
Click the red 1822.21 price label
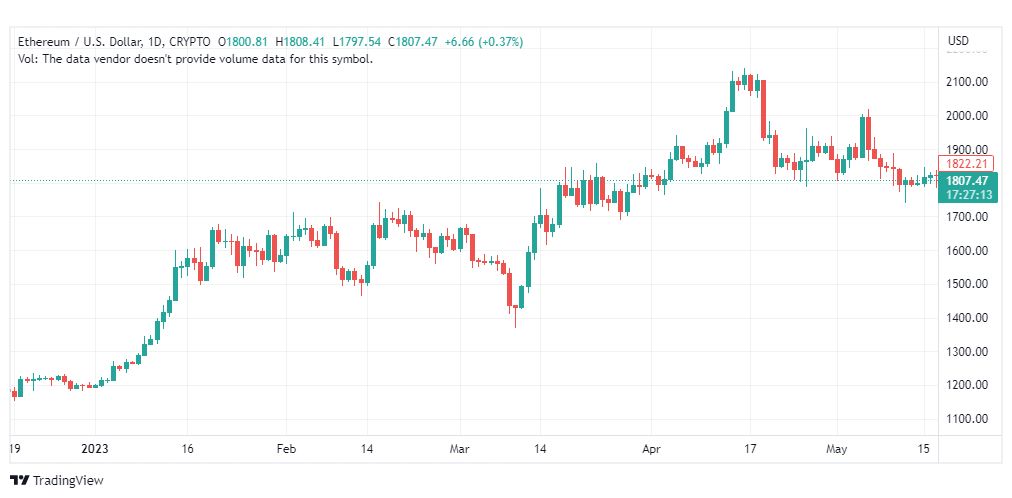coord(966,164)
